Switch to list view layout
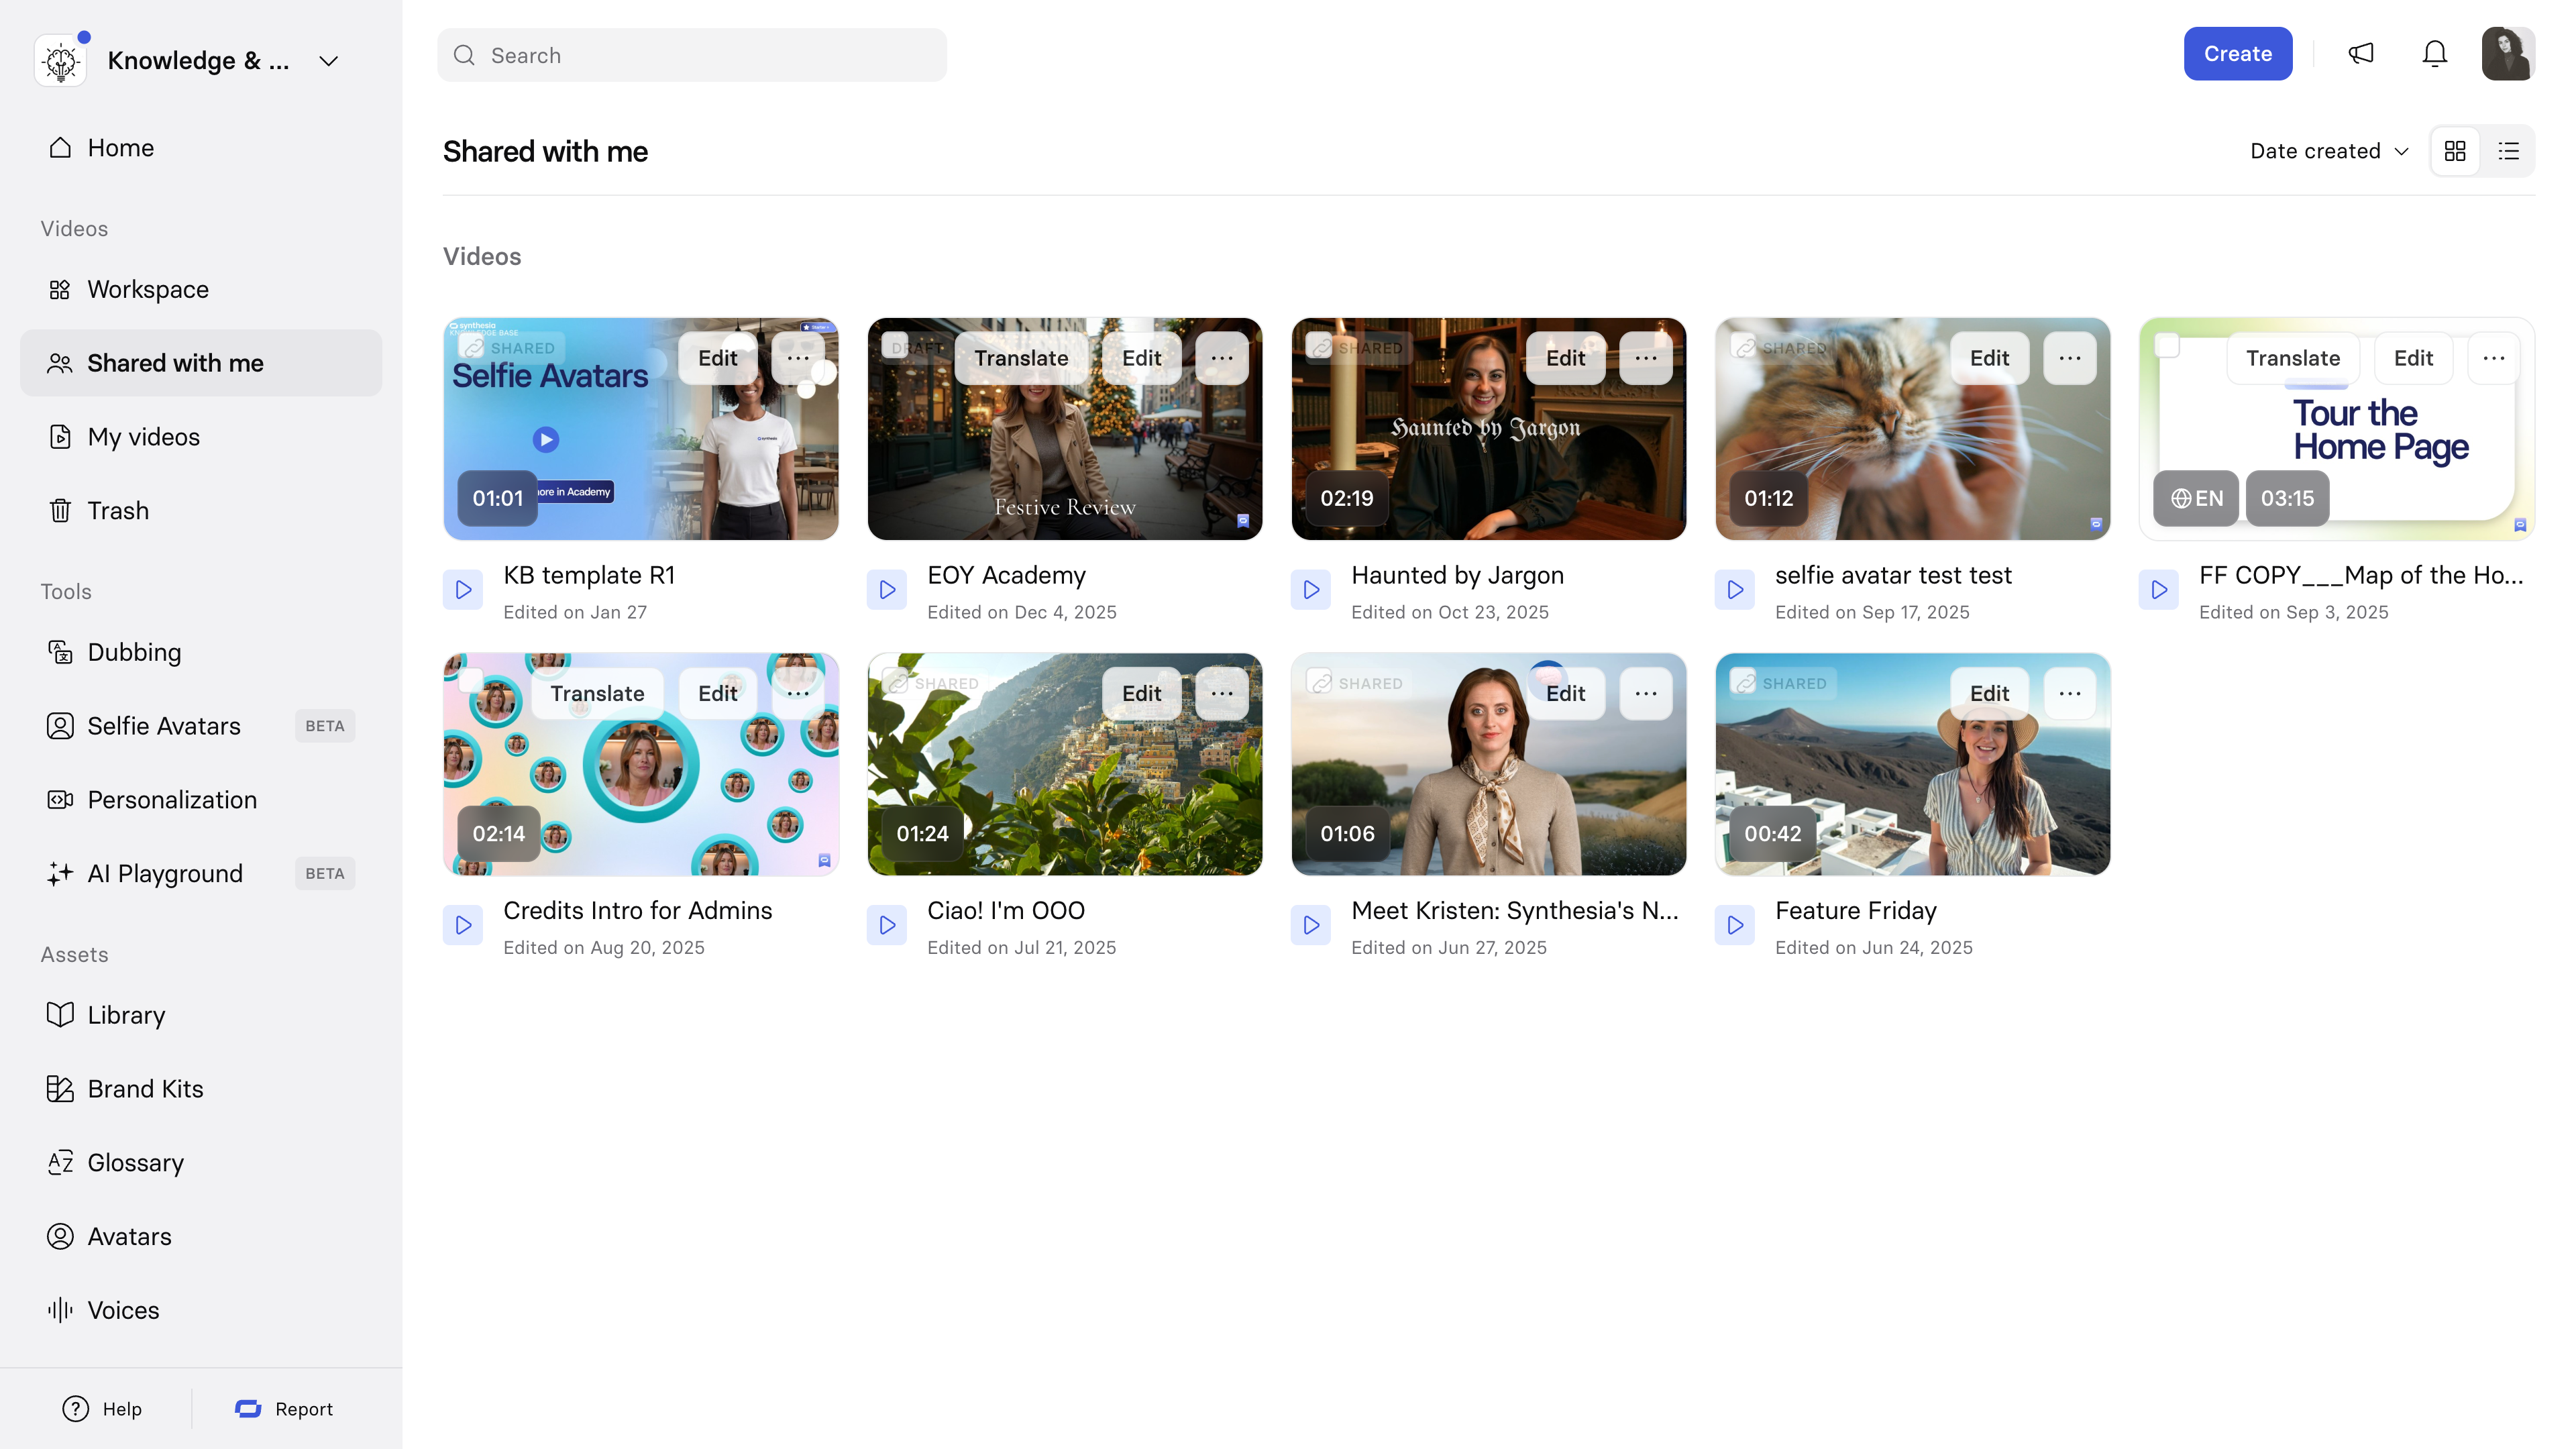Viewport: 2576px width, 1449px height. pyautogui.click(x=2508, y=151)
